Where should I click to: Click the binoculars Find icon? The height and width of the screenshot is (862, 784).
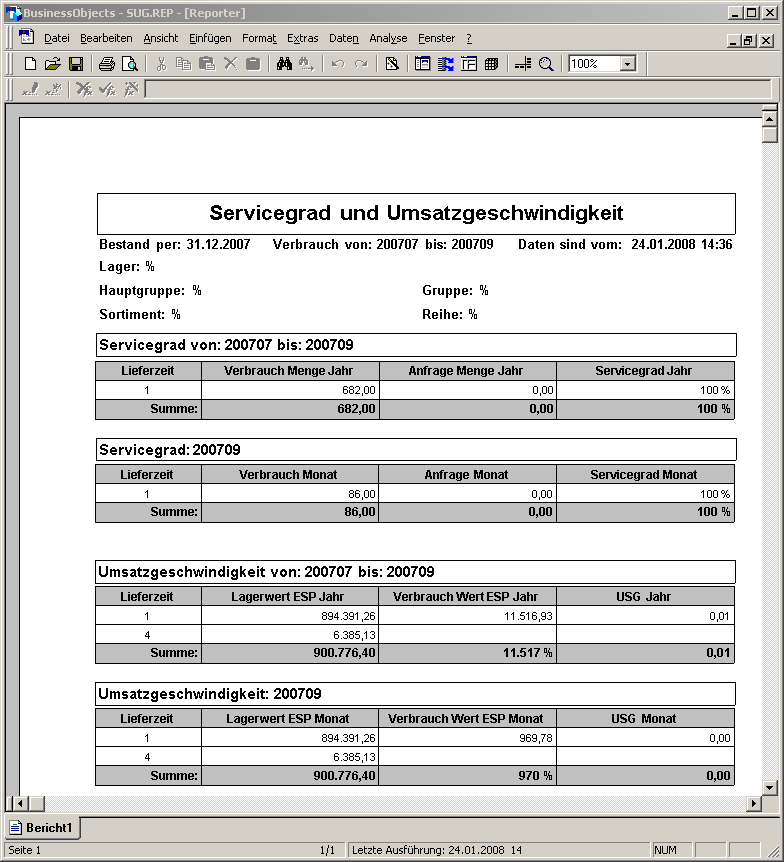pyautogui.click(x=284, y=64)
